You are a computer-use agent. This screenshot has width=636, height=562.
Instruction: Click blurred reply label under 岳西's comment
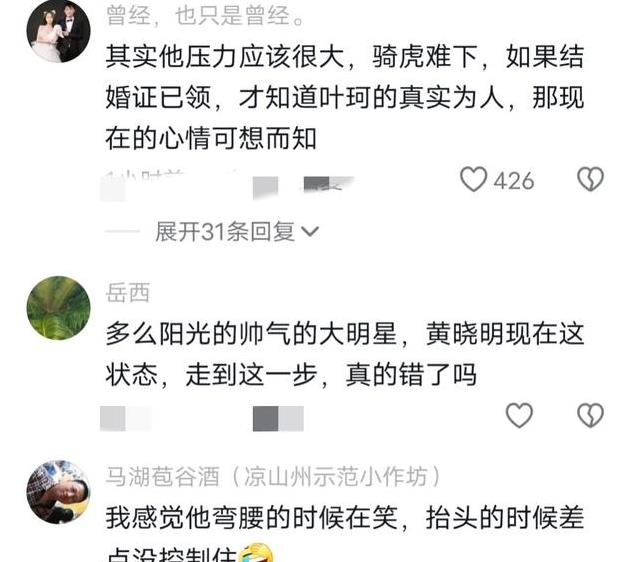point(278,418)
